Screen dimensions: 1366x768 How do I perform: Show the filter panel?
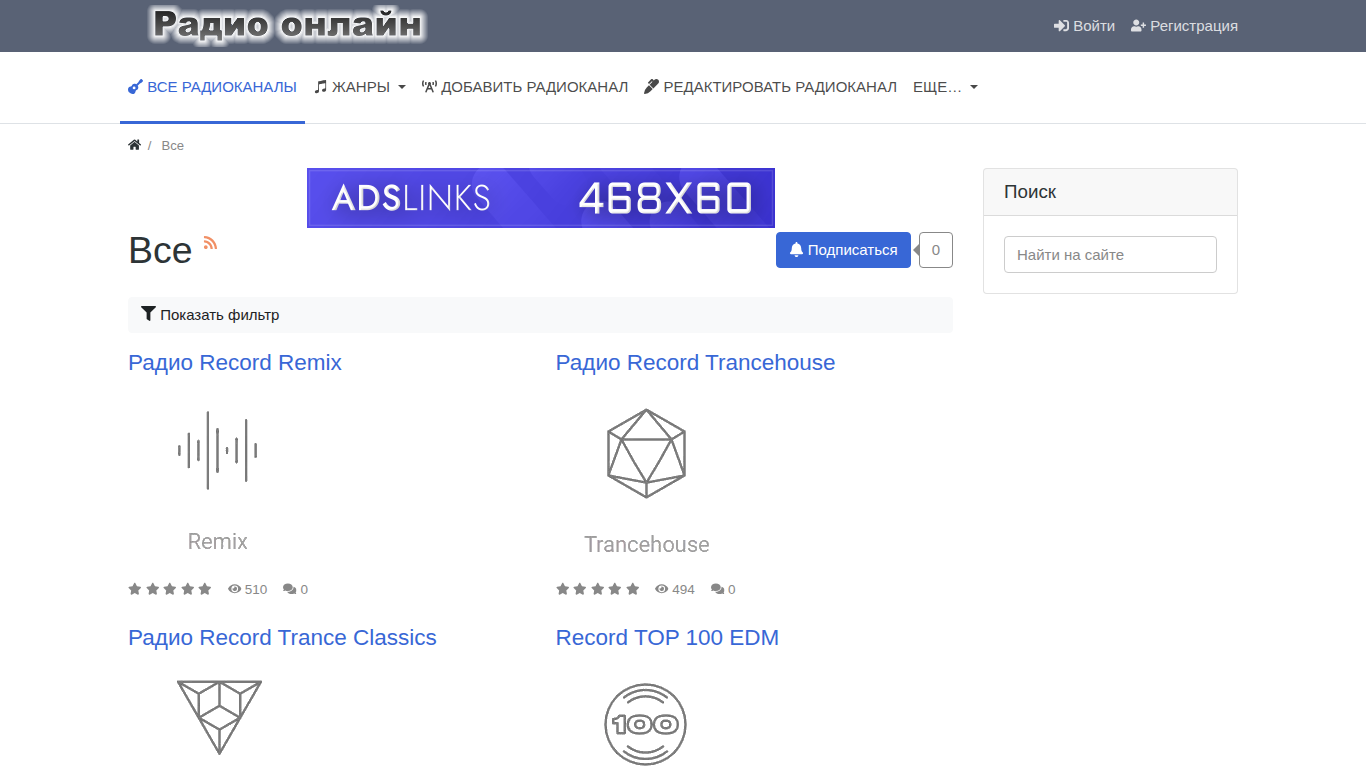pyautogui.click(x=540, y=315)
